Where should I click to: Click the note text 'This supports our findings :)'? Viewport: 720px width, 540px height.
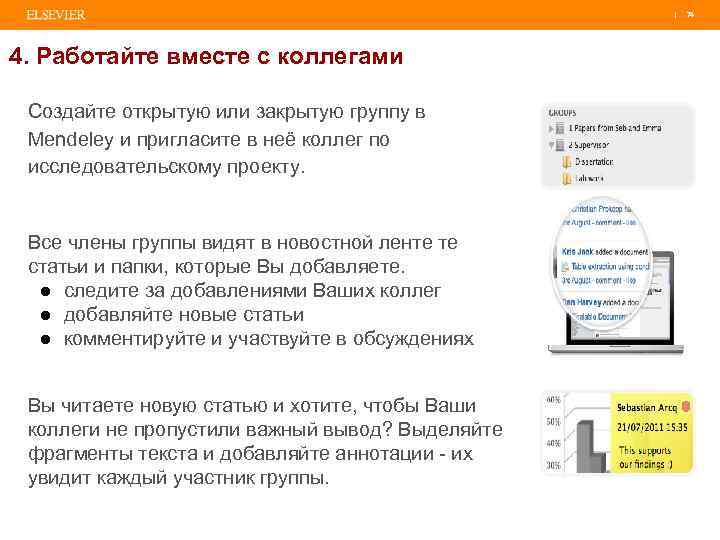[x=645, y=457]
